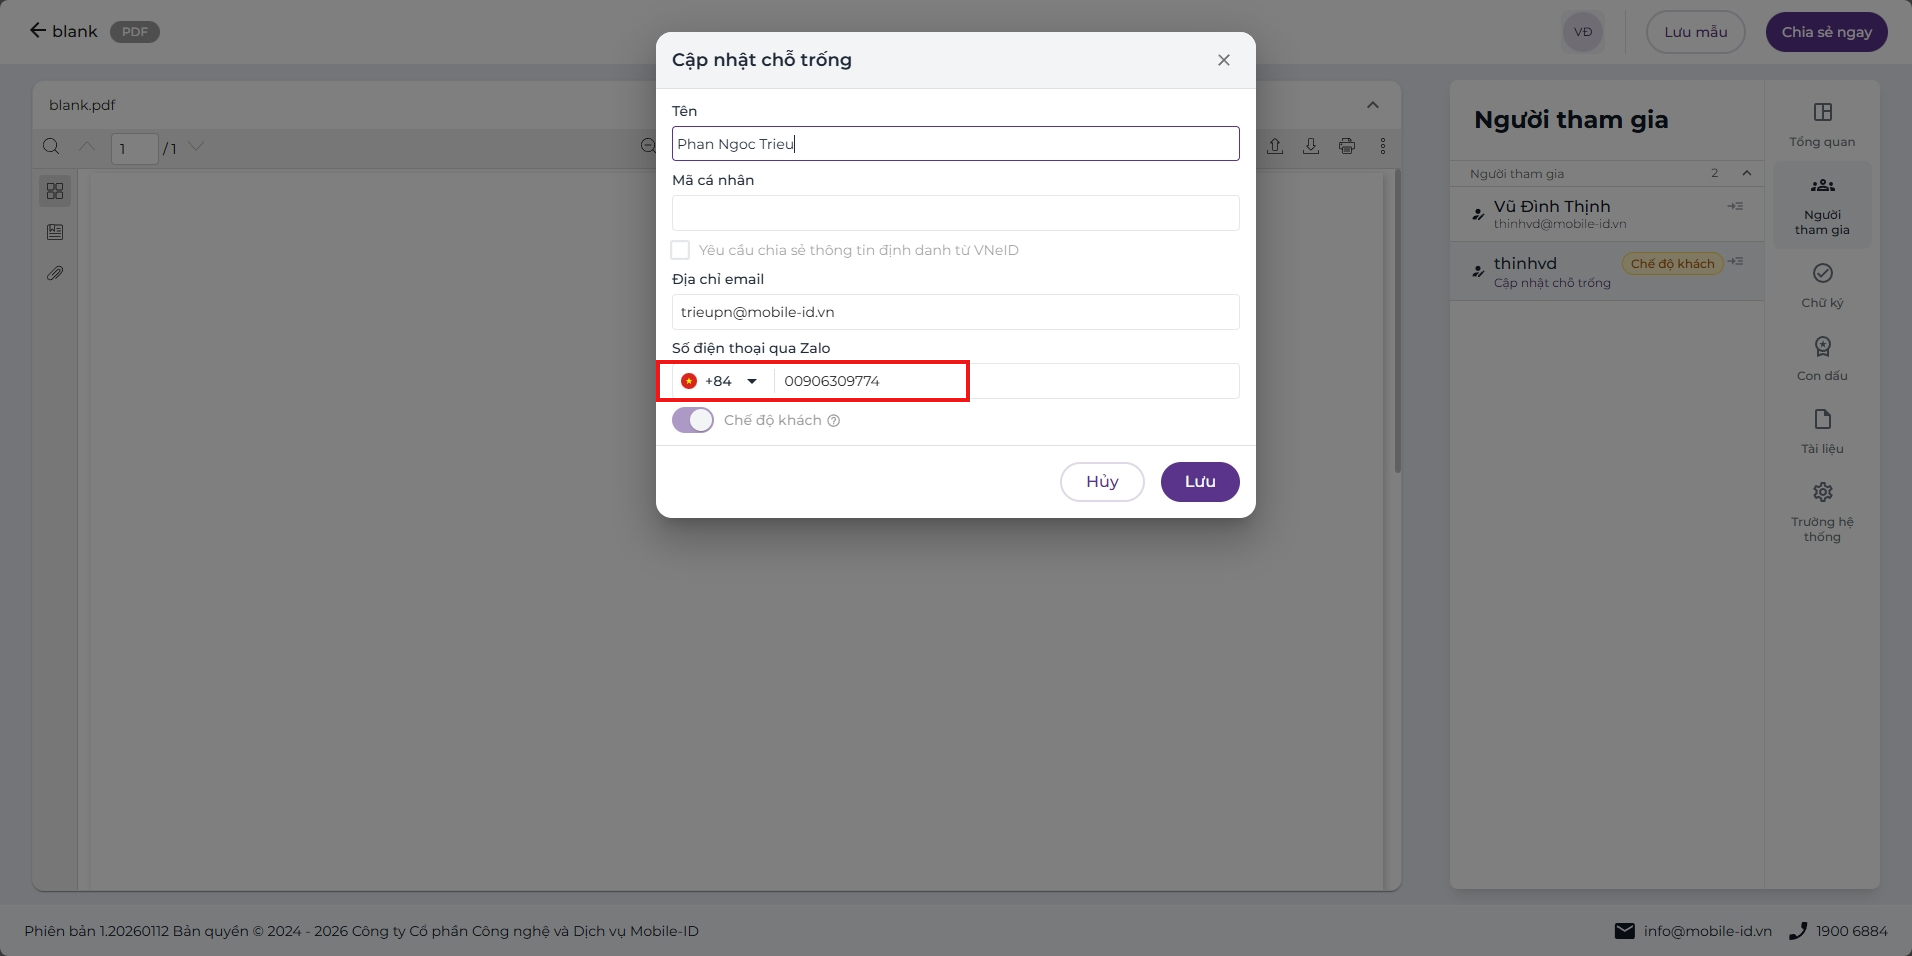1912x956 pixels.
Task: Click the print icon in PDF toolbar
Action: 1347,146
